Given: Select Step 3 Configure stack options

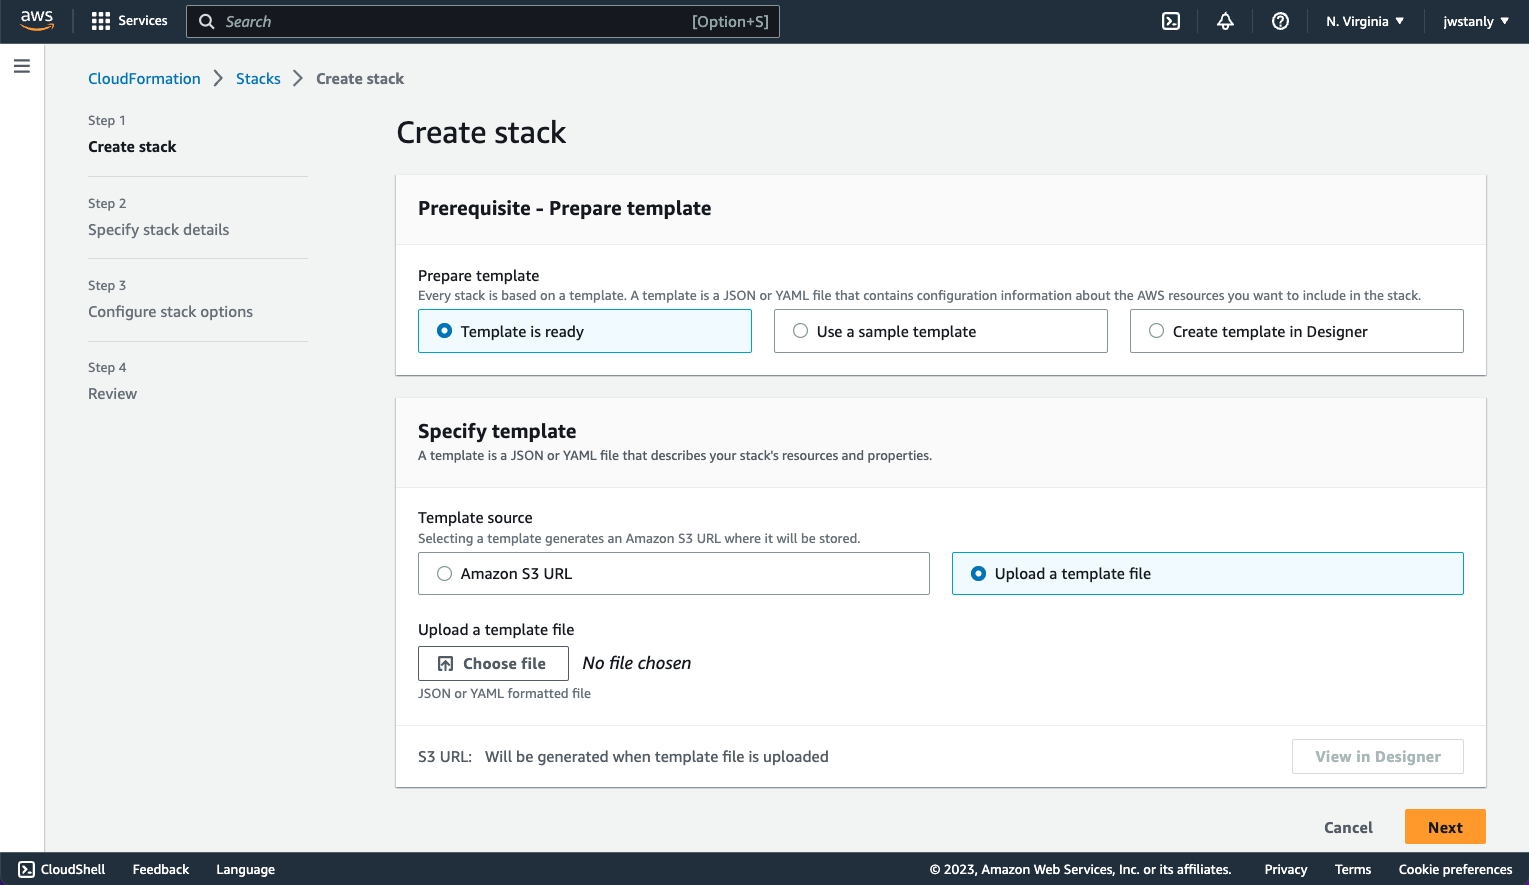Looking at the screenshot, I should pyautogui.click(x=170, y=312).
